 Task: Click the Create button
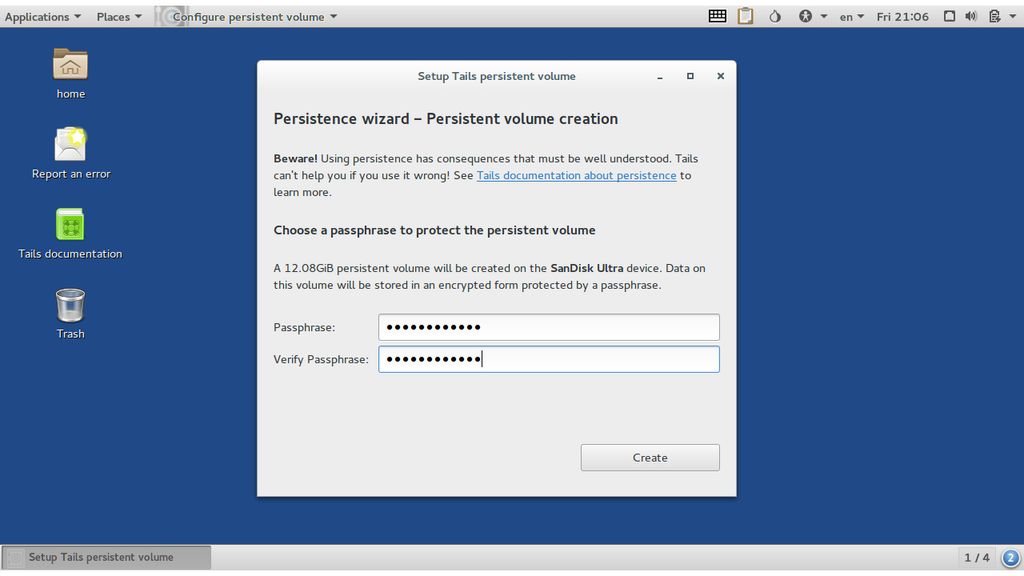click(x=650, y=458)
